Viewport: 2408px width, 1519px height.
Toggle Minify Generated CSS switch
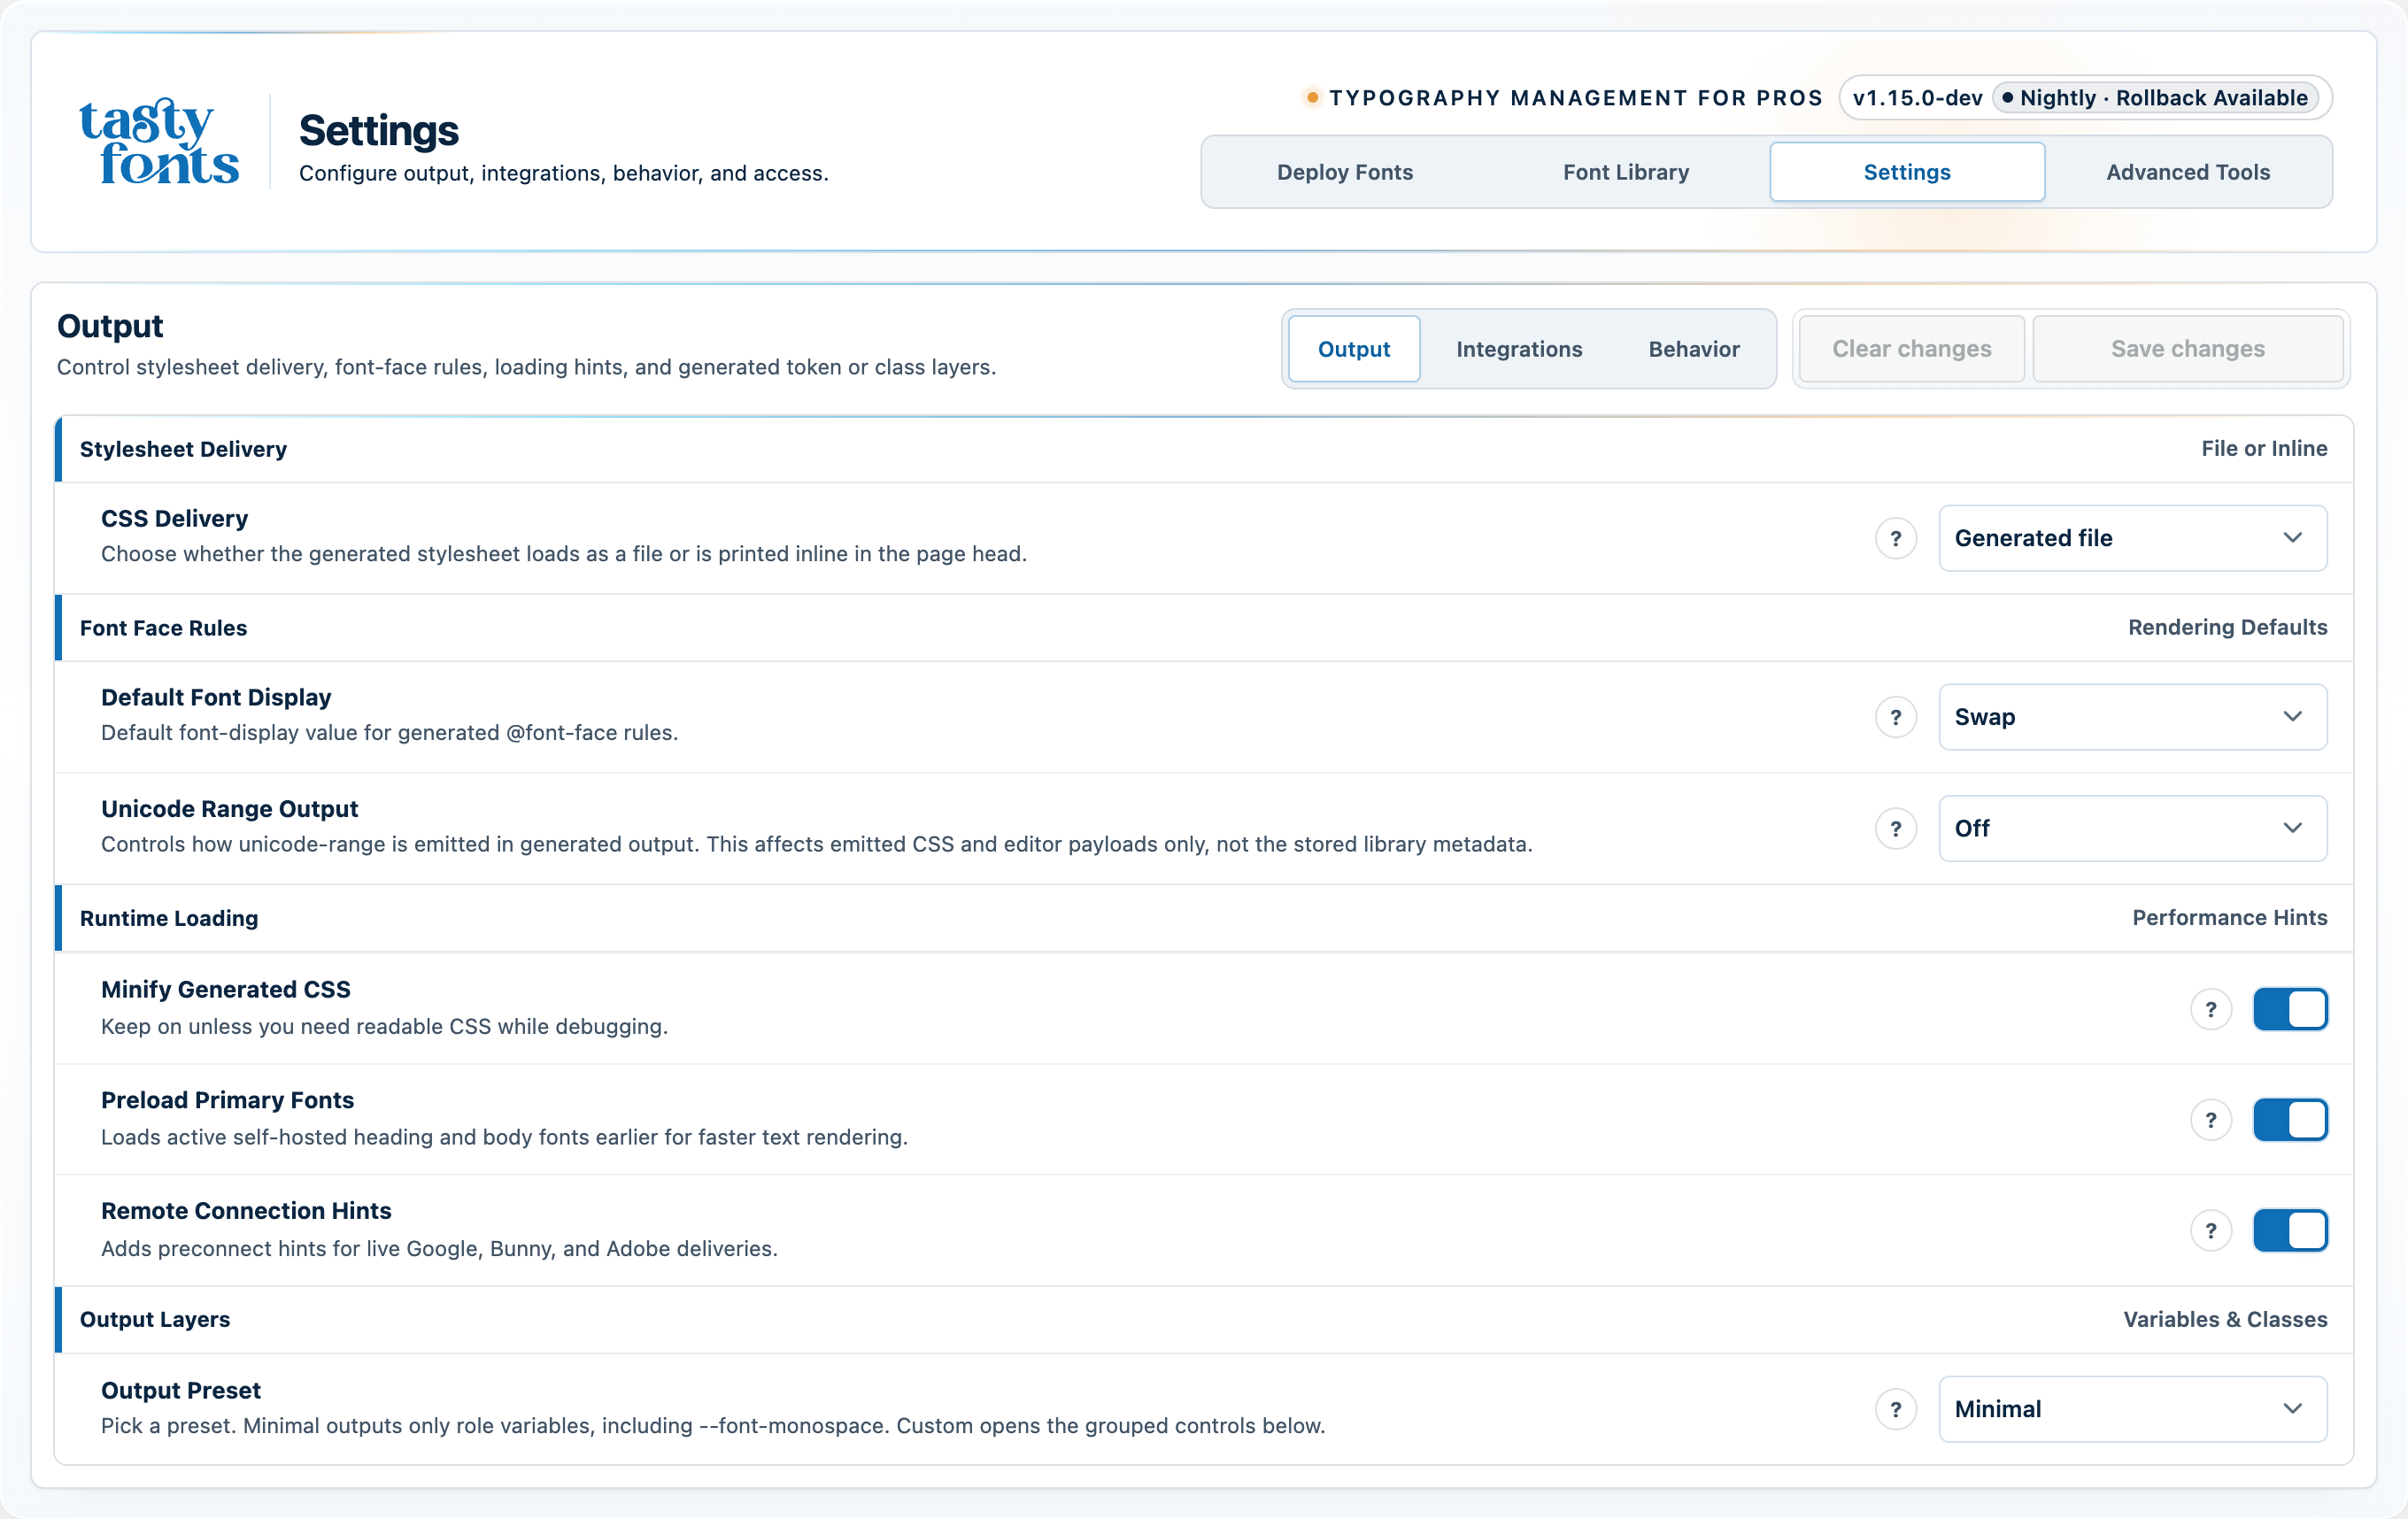point(2290,1009)
